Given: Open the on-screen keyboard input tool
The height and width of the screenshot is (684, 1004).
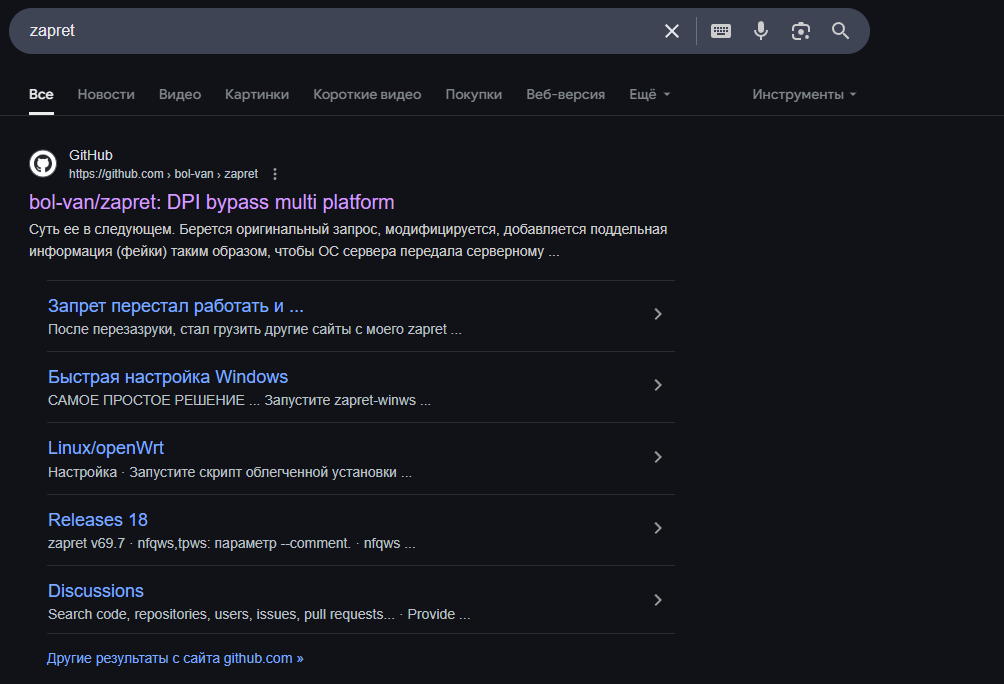Looking at the screenshot, I should 721,31.
